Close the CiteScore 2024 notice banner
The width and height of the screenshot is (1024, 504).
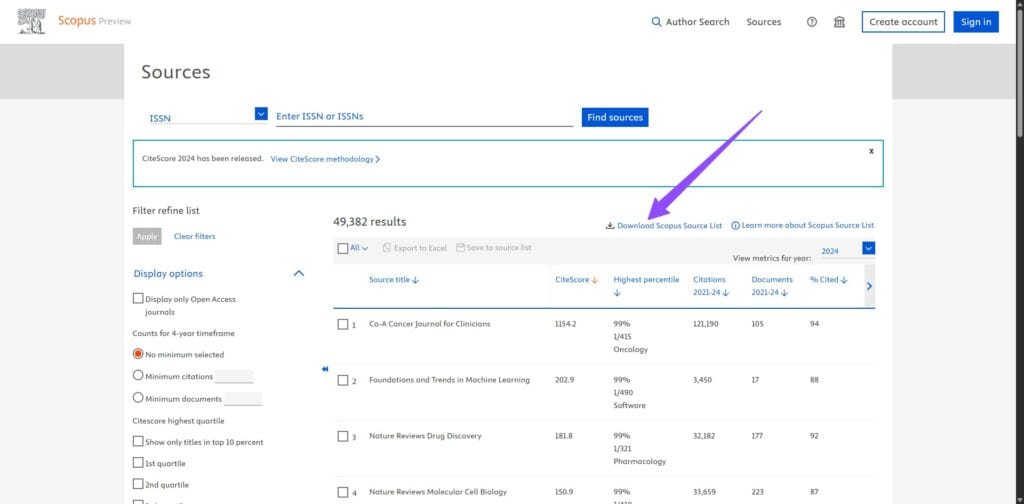tap(871, 151)
